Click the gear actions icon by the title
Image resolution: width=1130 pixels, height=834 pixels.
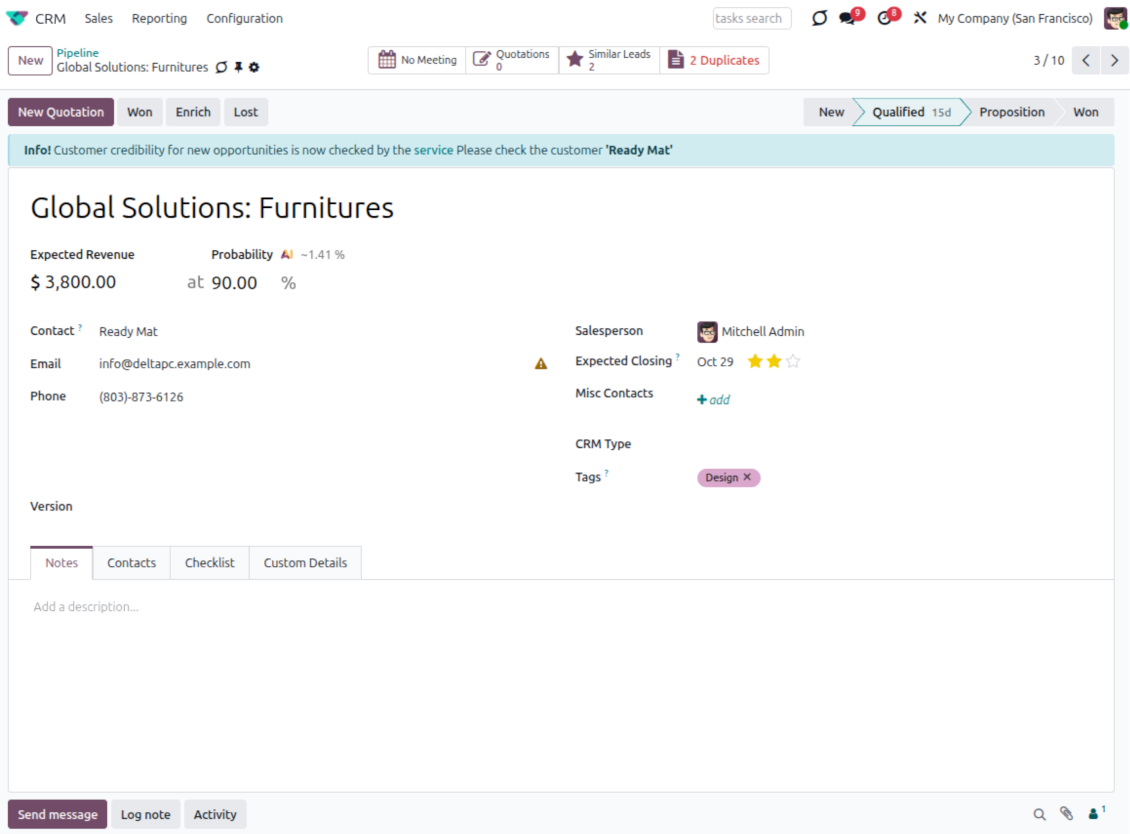click(254, 67)
